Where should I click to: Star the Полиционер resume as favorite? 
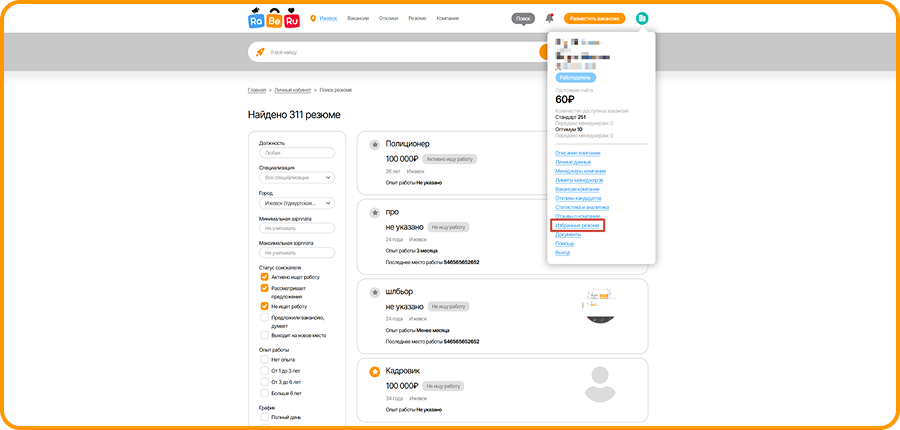click(x=374, y=144)
